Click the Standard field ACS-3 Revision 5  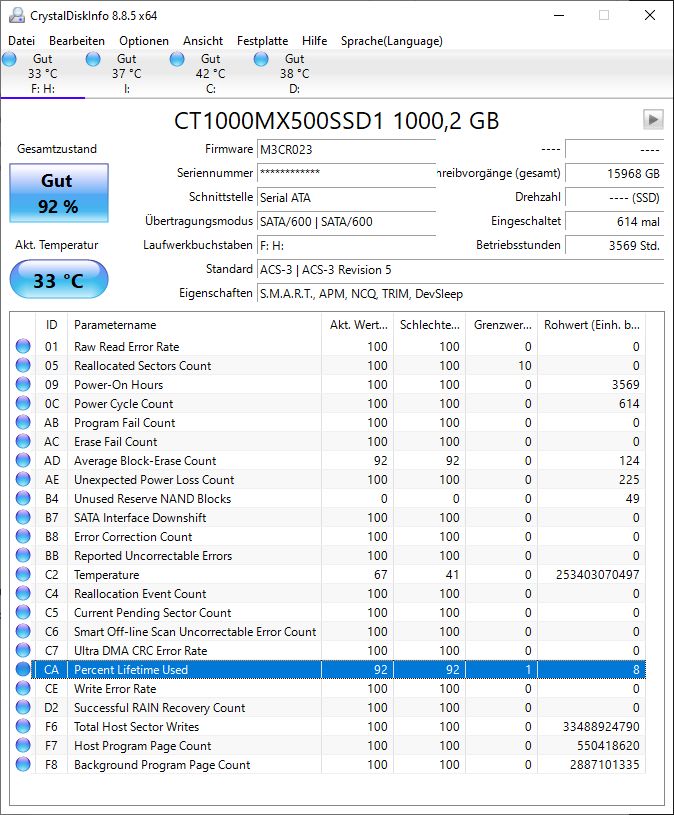point(460,270)
